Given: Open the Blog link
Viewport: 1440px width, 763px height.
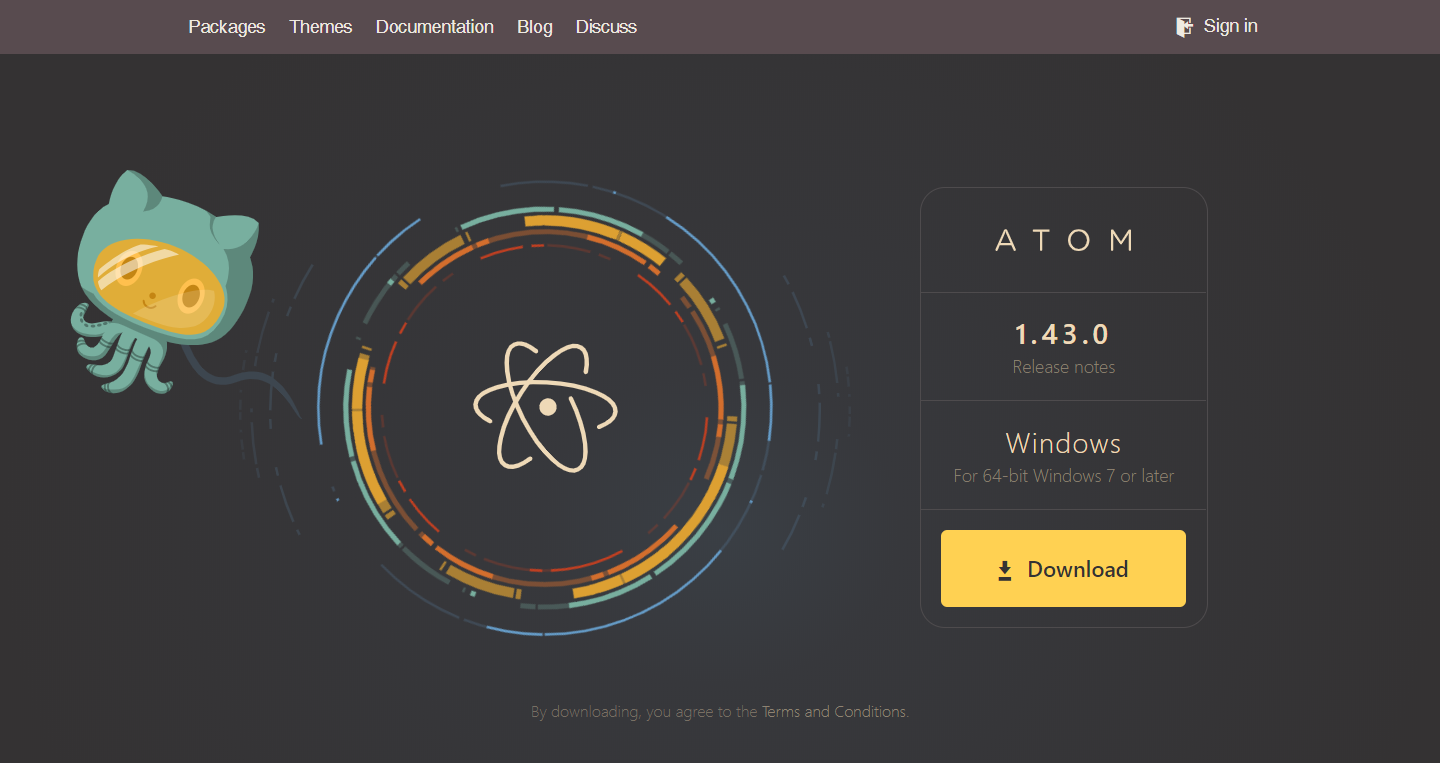Looking at the screenshot, I should tap(535, 27).
